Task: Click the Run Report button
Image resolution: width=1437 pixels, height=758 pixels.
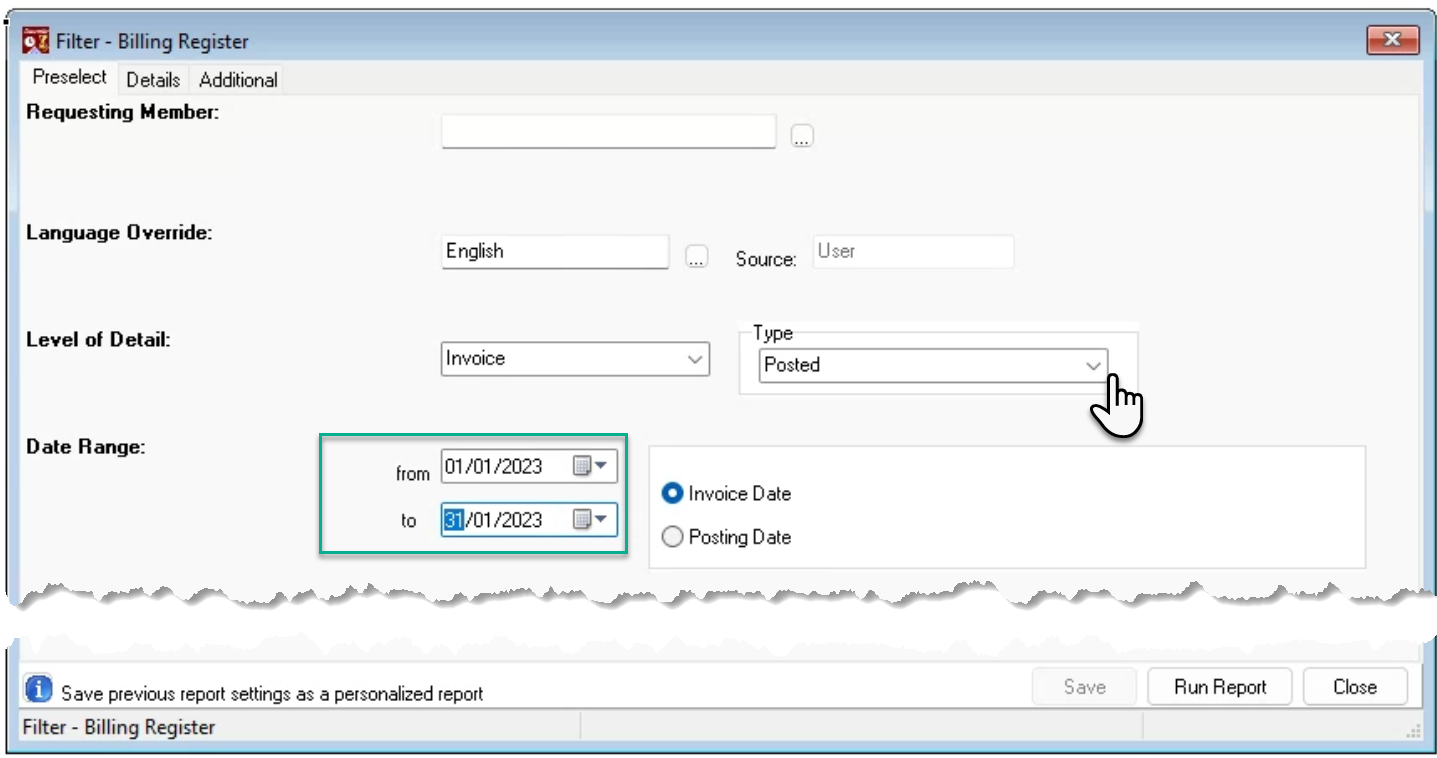Action: [x=1220, y=687]
